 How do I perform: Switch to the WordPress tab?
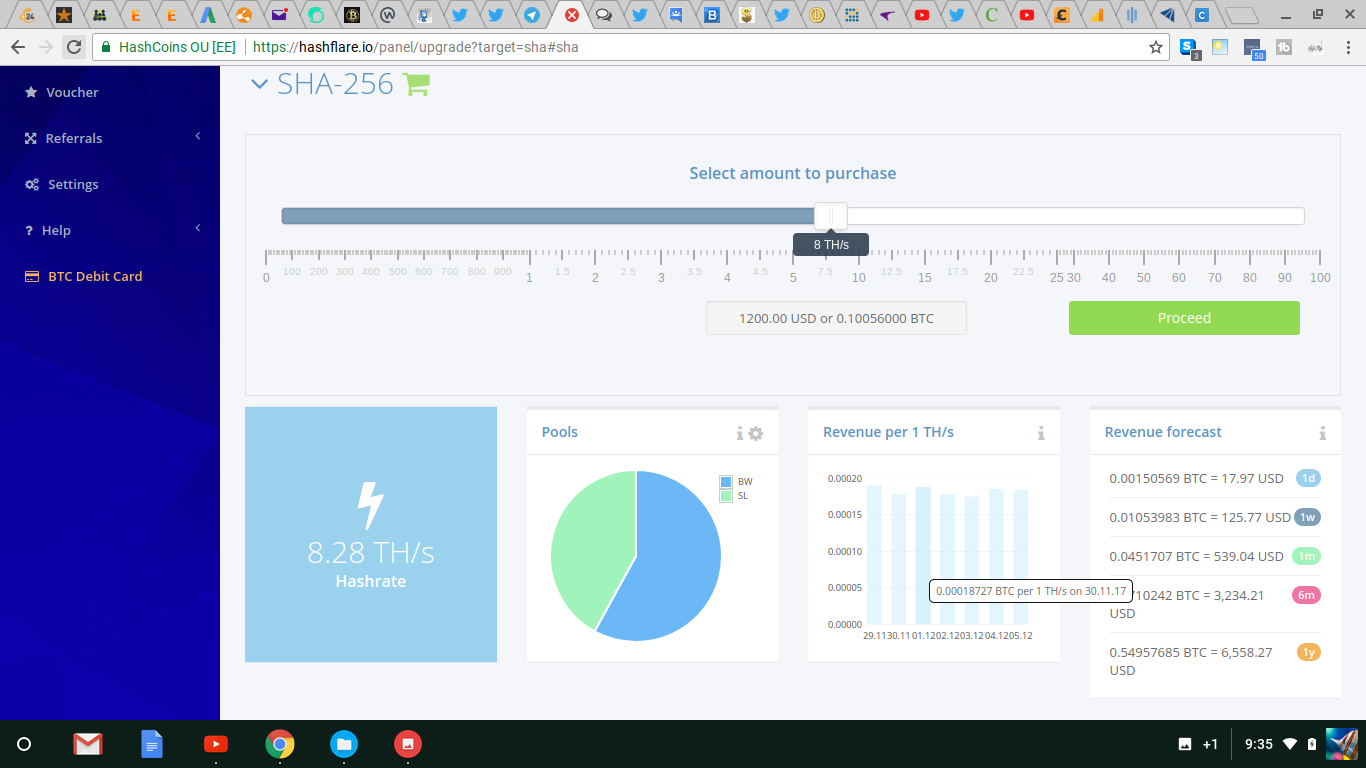click(x=387, y=15)
